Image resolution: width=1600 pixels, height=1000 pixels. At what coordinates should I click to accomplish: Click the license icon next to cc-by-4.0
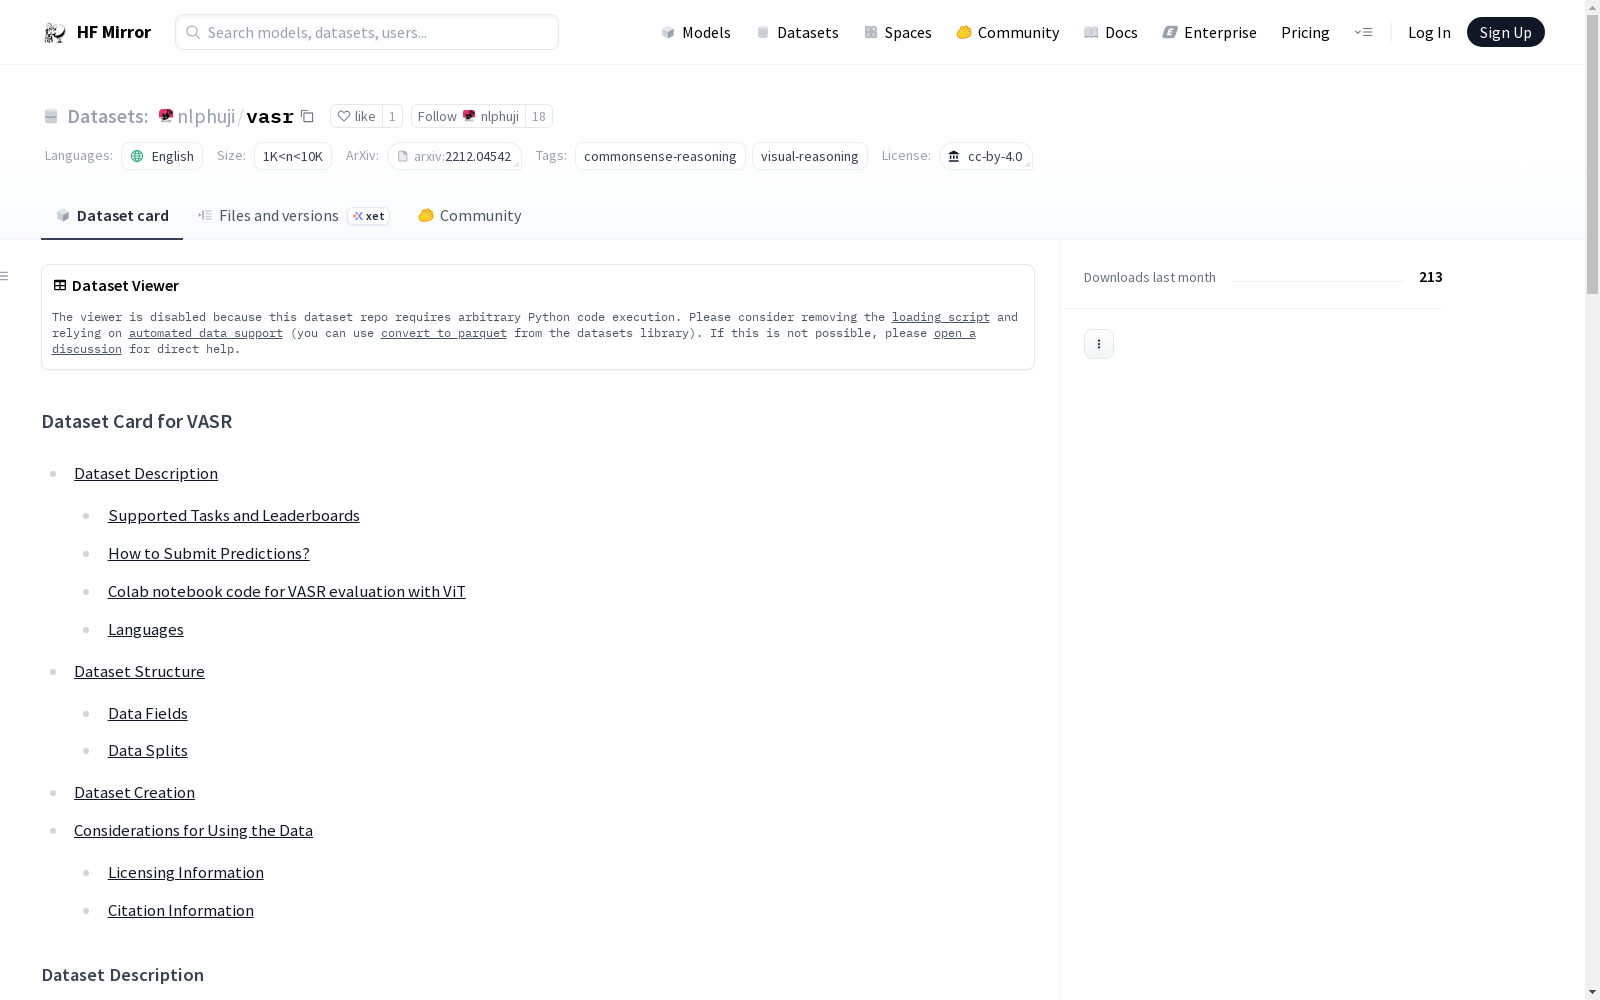(954, 156)
